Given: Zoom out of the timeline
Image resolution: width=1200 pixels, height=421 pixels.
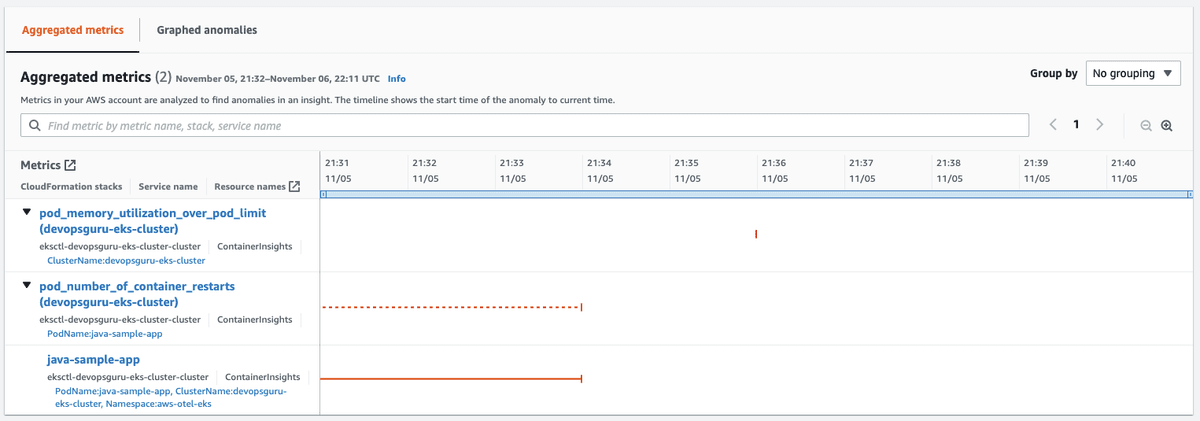Looking at the screenshot, I should (1146, 126).
